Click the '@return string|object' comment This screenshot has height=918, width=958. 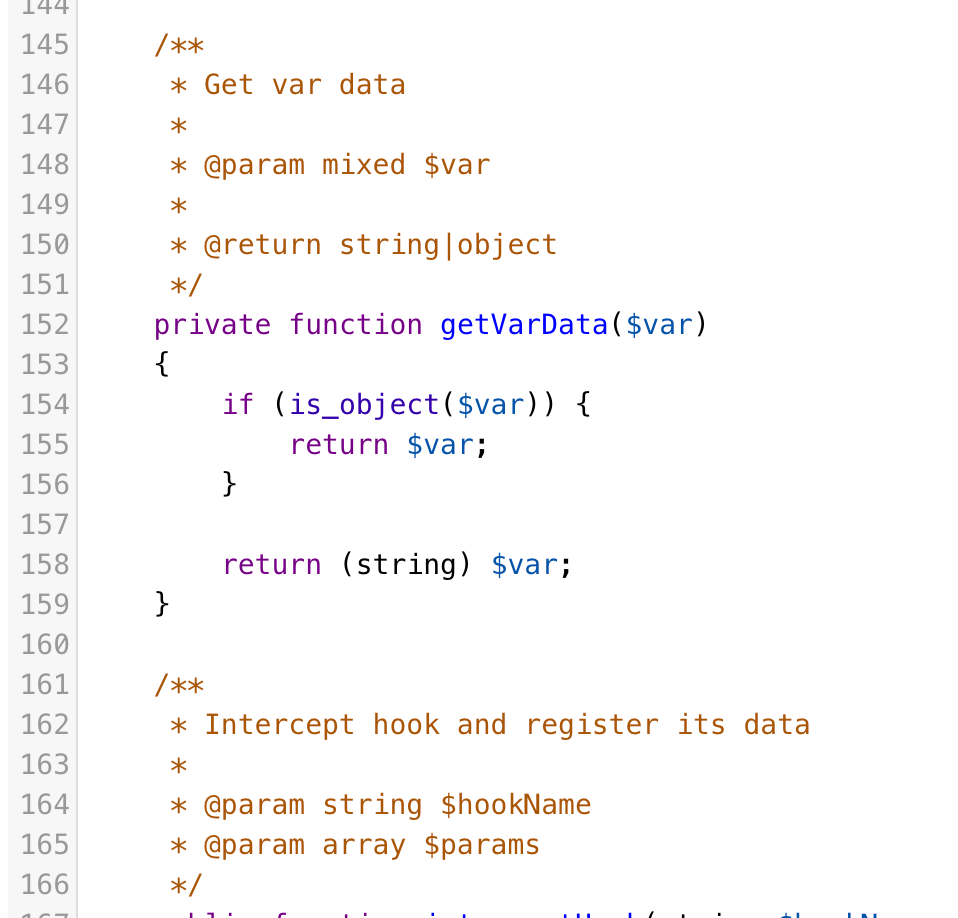[x=380, y=245]
